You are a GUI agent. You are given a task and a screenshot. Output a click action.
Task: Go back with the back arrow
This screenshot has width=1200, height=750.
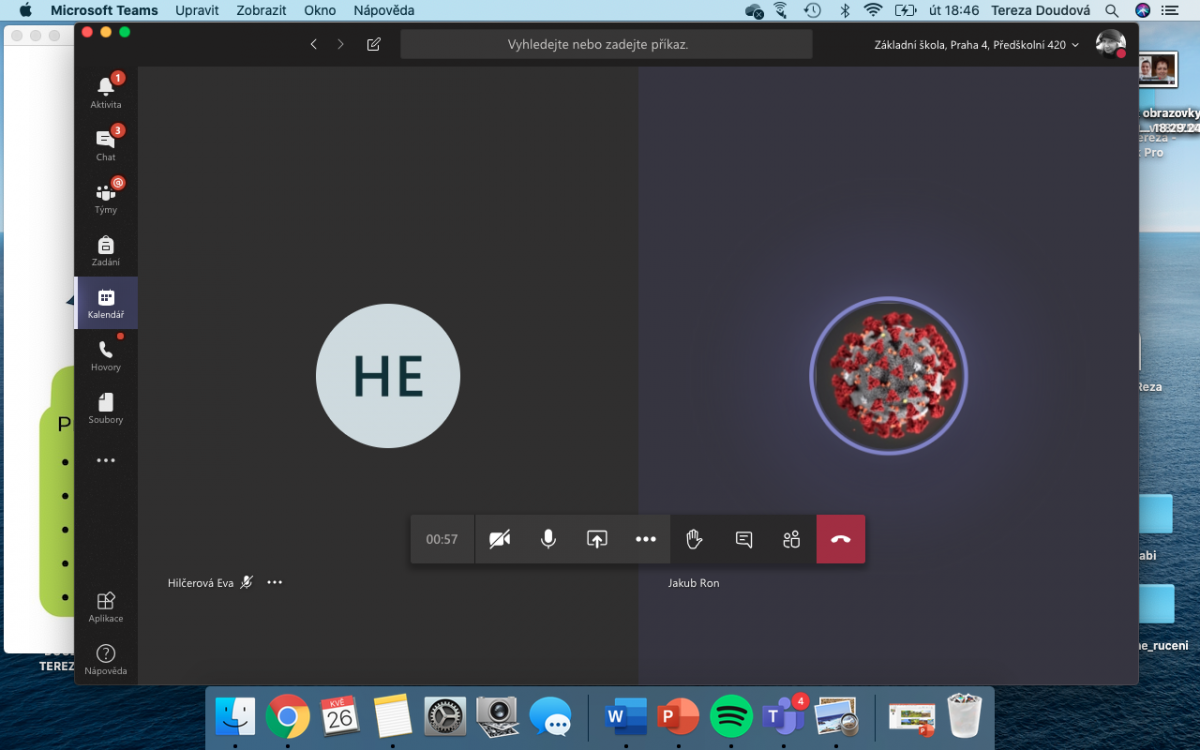click(314, 44)
